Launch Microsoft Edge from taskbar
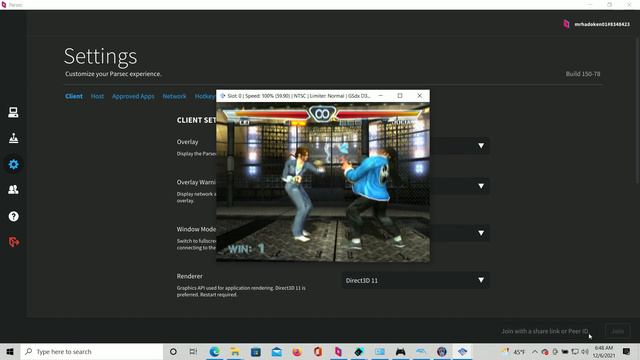Viewport: 640px width, 360px height. [214, 351]
